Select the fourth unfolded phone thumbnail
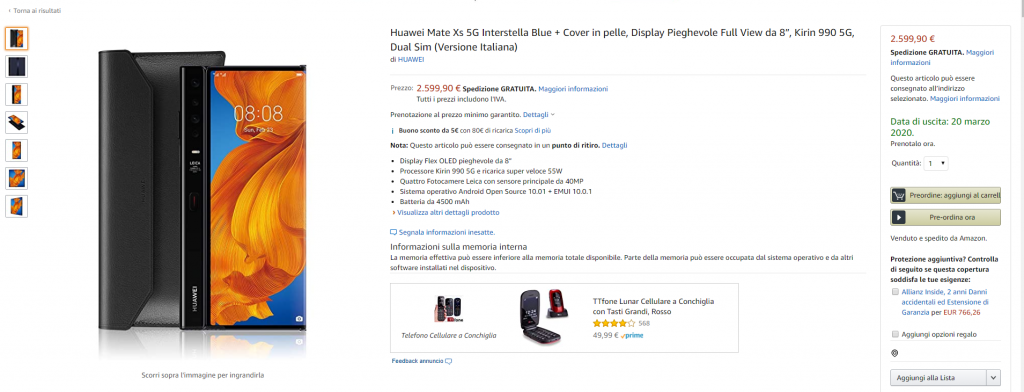 pyautogui.click(x=16, y=122)
